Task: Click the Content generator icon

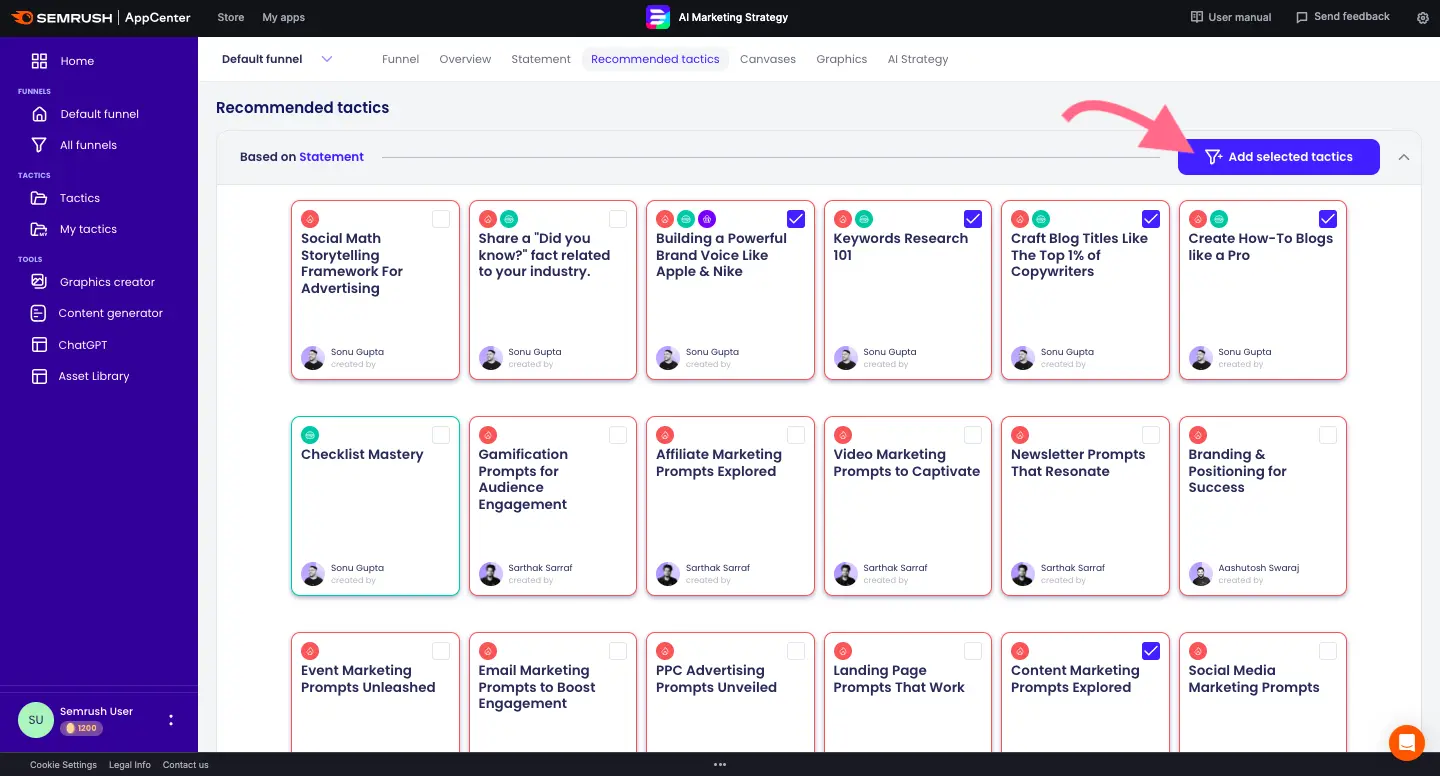Action: pyautogui.click(x=39, y=313)
